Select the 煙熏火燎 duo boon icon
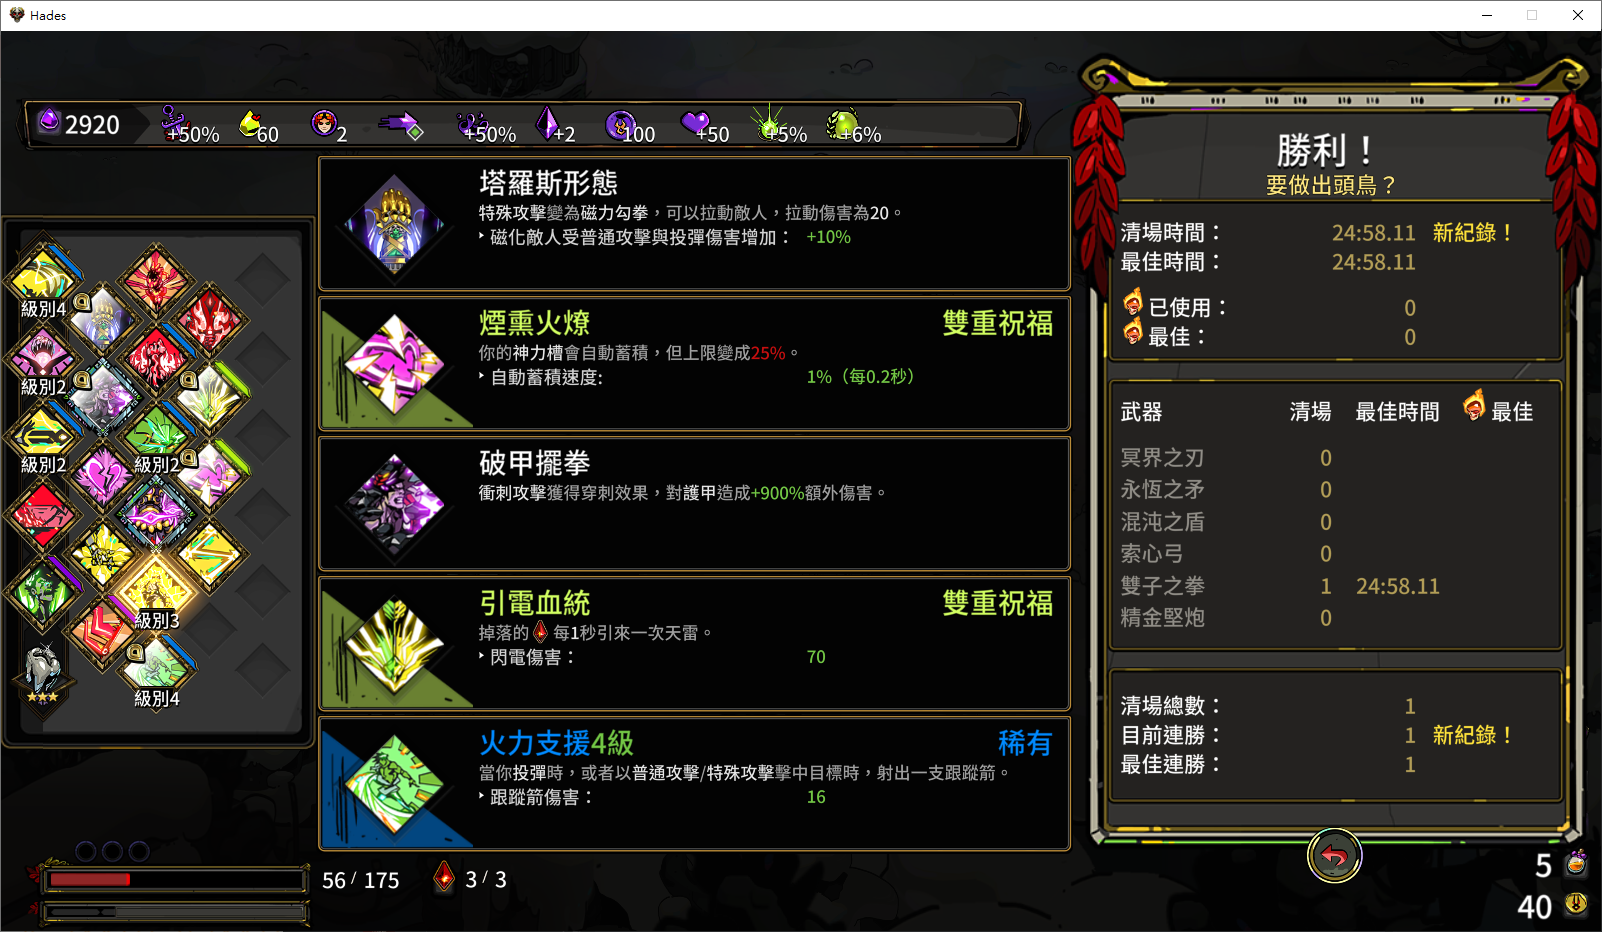 (395, 364)
